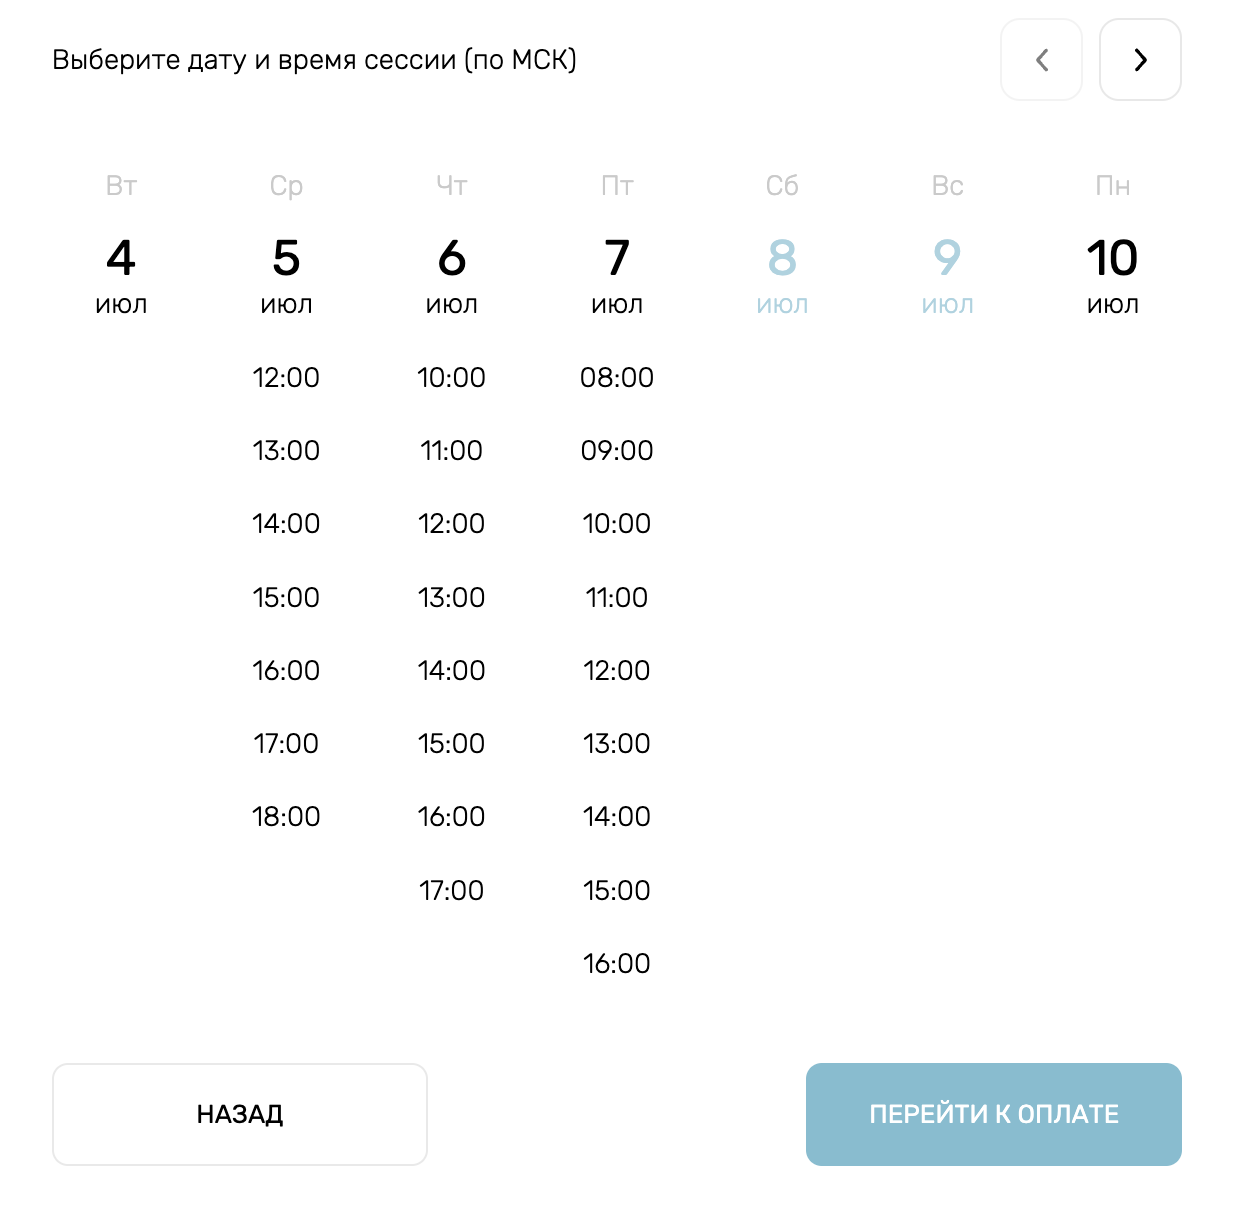Select Wednesday 5 июл date

point(286,272)
